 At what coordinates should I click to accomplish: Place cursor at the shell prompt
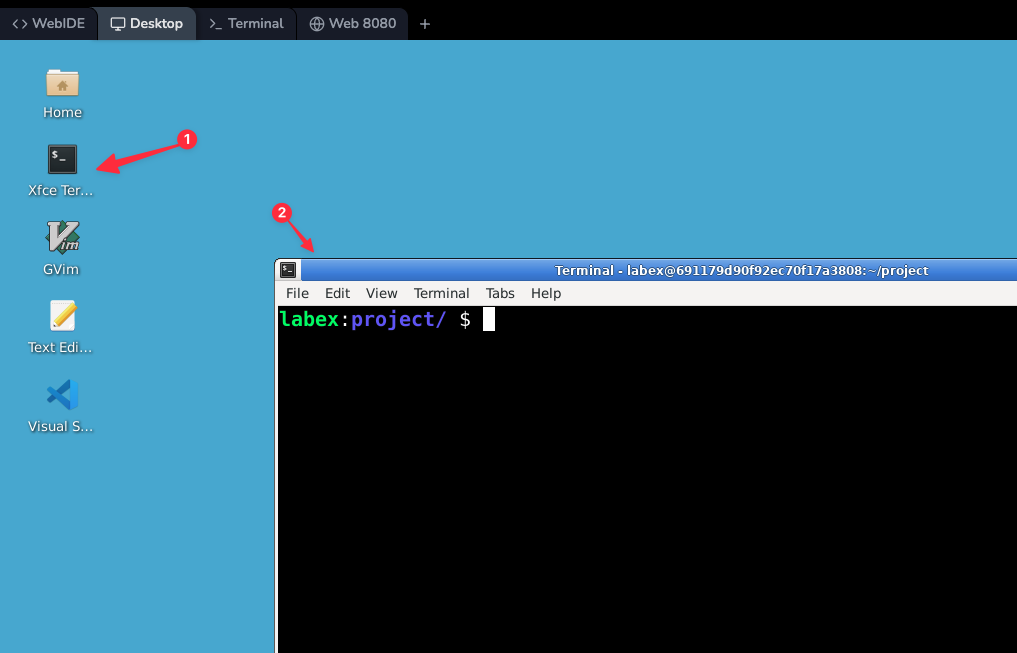click(x=487, y=318)
